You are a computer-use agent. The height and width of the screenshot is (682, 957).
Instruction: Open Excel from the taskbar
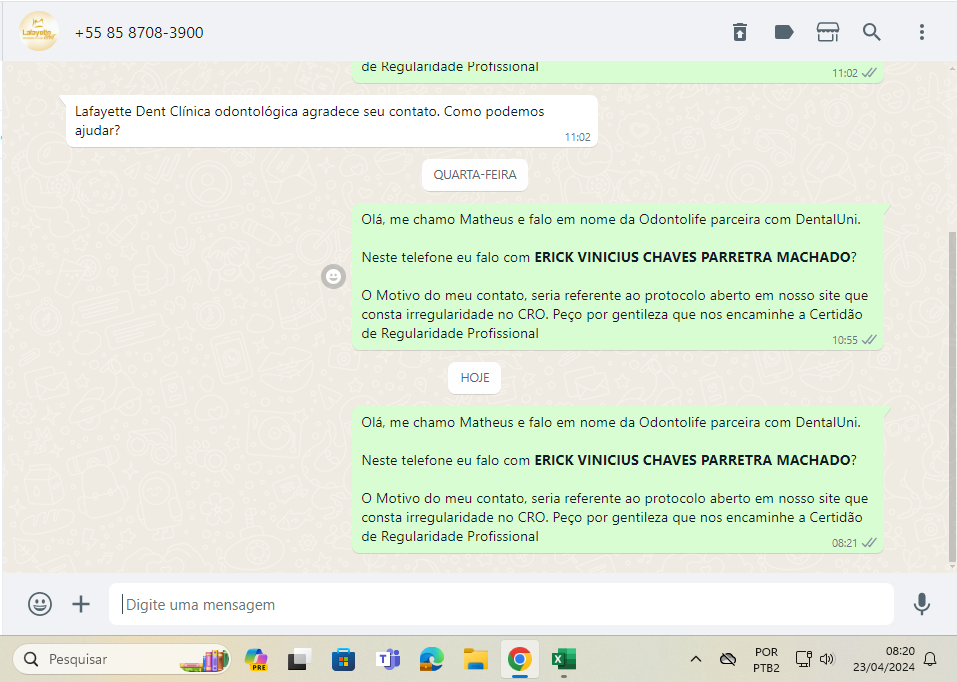(563, 659)
